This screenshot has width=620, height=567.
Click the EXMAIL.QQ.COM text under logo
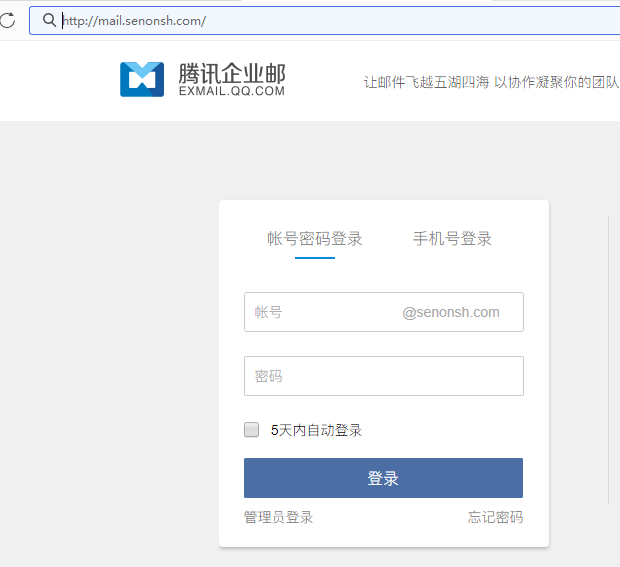tap(231, 91)
